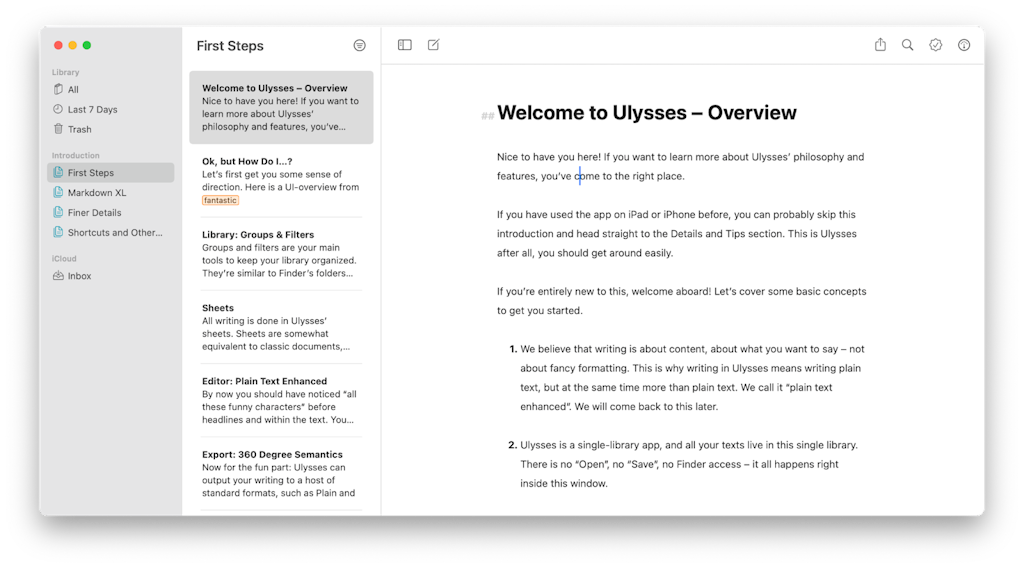This screenshot has height=568, width=1024.
Task: Open the revision check badge icon
Action: coord(936,45)
